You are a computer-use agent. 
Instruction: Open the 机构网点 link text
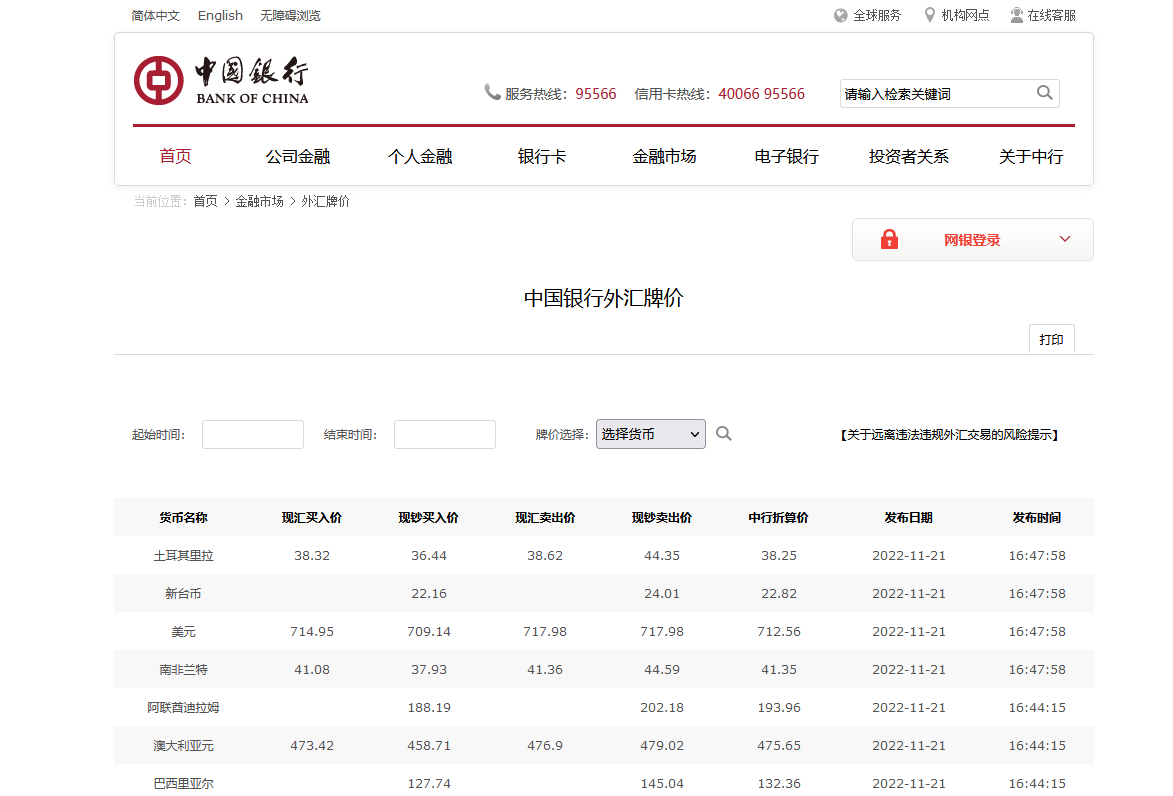tap(965, 16)
